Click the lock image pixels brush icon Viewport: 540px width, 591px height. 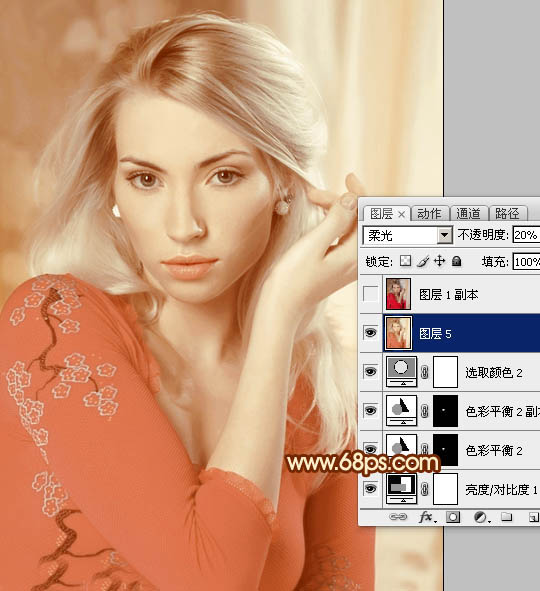pyautogui.click(x=423, y=261)
